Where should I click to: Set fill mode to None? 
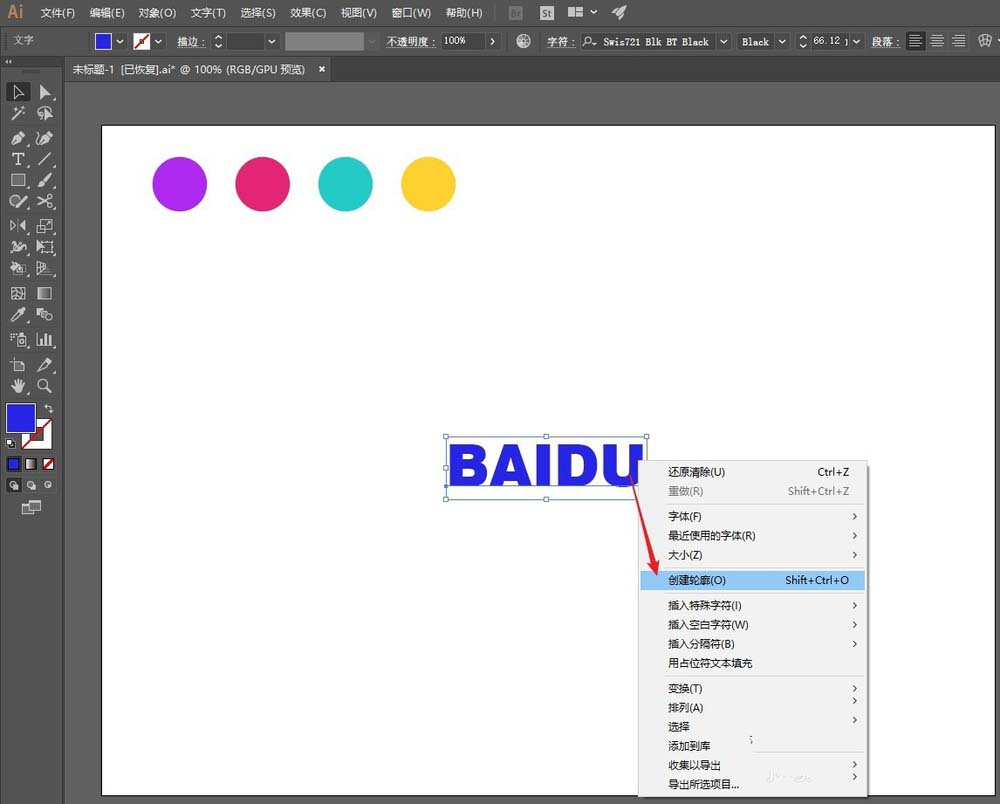48,464
